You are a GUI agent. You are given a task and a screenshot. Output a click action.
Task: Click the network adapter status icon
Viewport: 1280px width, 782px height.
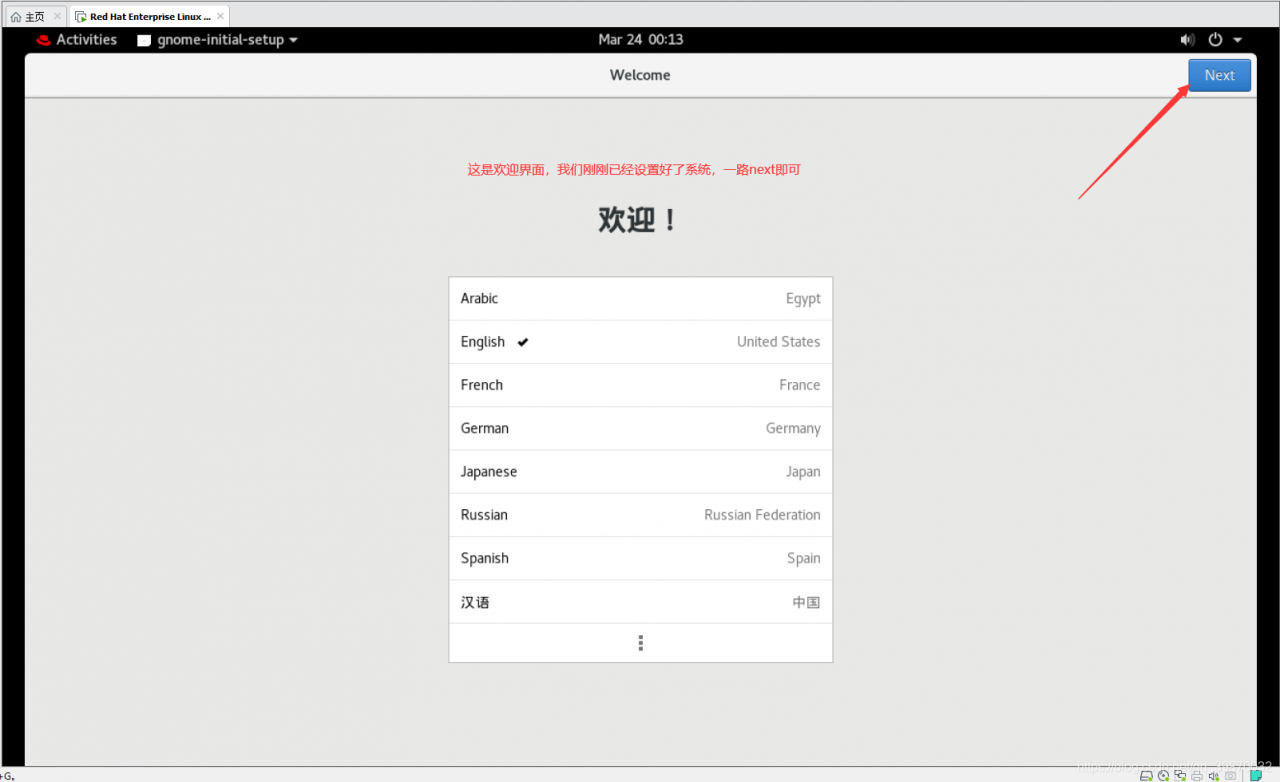(1180, 775)
